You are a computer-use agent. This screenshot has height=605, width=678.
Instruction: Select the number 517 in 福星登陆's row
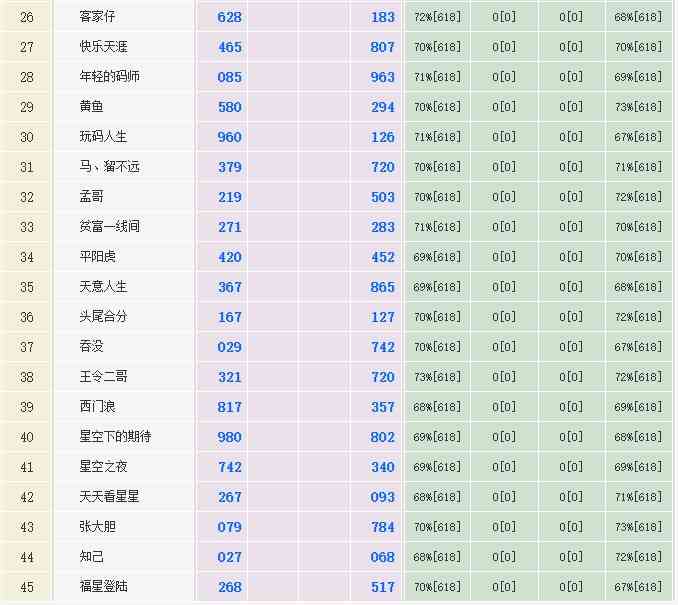pyautogui.click(x=383, y=587)
